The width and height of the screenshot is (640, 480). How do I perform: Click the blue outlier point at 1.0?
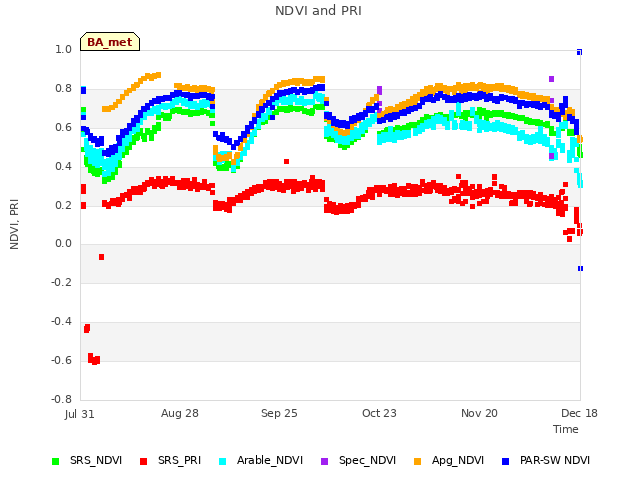tap(579, 52)
